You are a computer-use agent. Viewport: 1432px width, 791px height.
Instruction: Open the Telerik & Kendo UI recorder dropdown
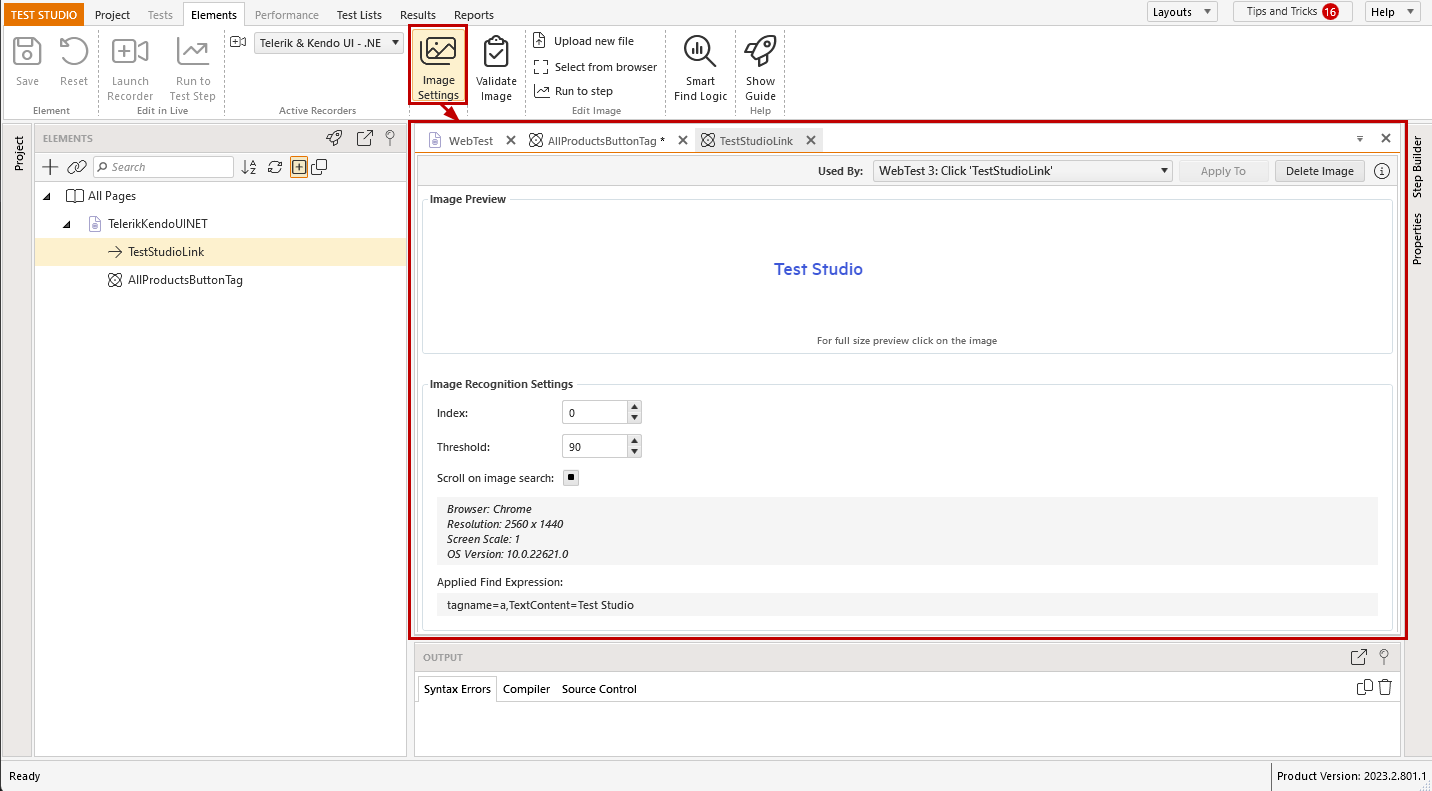pyautogui.click(x=328, y=43)
